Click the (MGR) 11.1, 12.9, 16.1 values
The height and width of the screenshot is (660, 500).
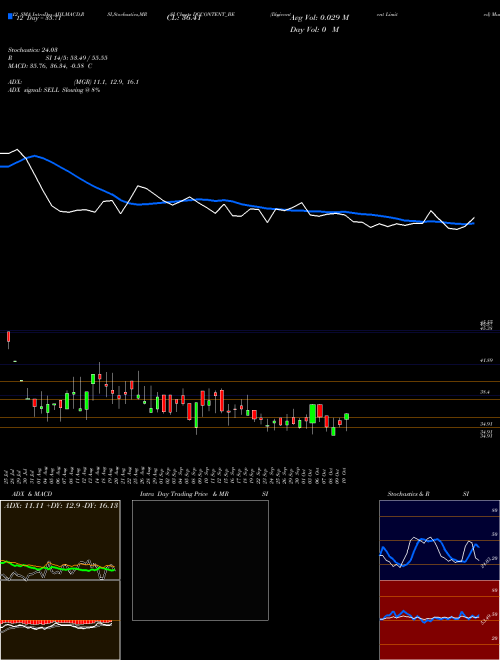[x=106, y=82]
